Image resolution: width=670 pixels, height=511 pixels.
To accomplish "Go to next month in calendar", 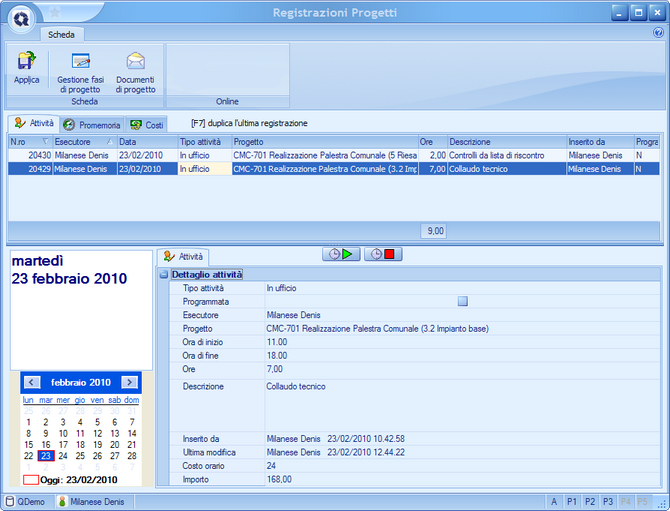I will coord(129,382).
